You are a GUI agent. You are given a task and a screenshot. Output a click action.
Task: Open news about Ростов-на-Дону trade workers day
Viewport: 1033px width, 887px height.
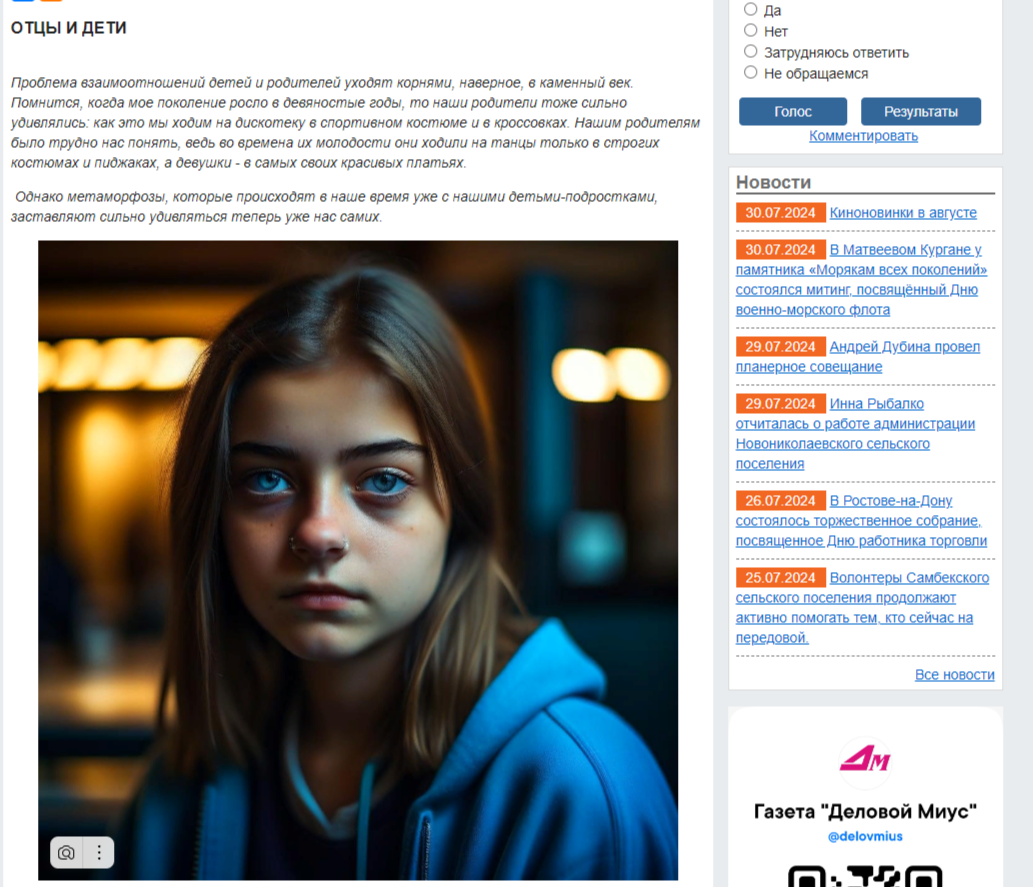(861, 521)
